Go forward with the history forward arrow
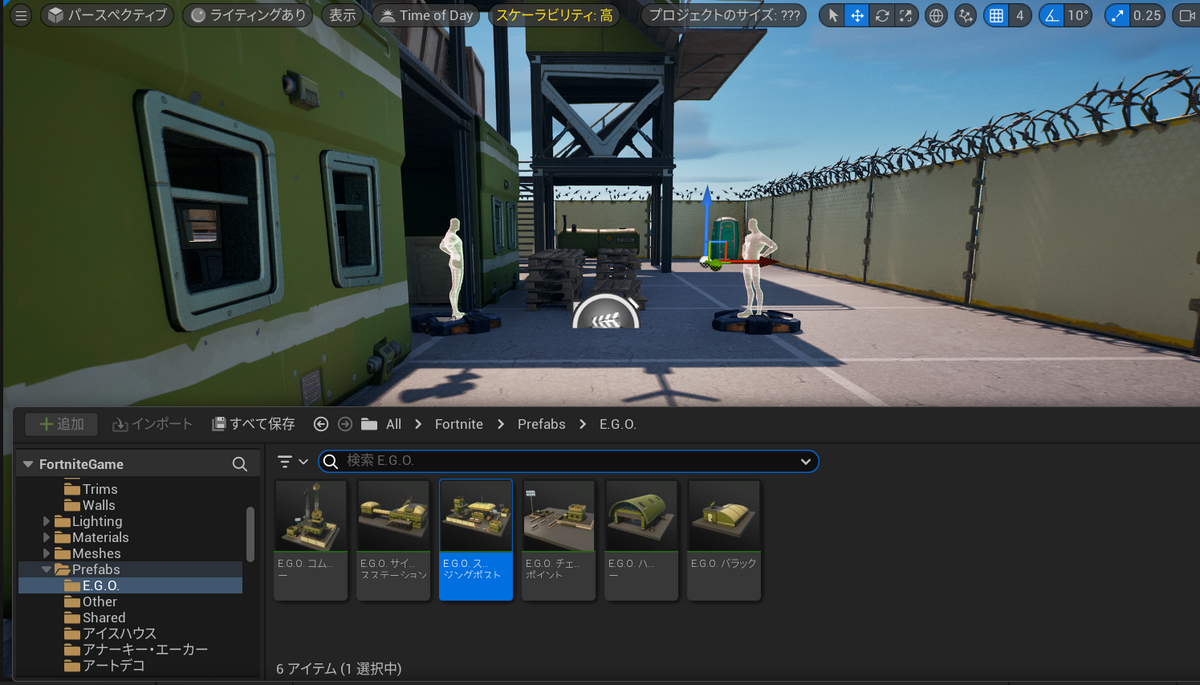The width and height of the screenshot is (1200, 685). pyautogui.click(x=345, y=424)
